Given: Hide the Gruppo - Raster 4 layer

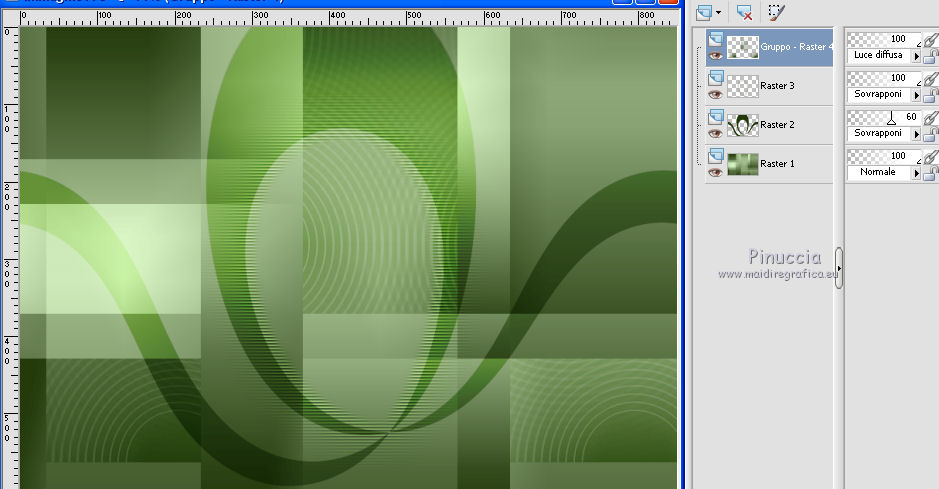Looking at the screenshot, I should 715,56.
